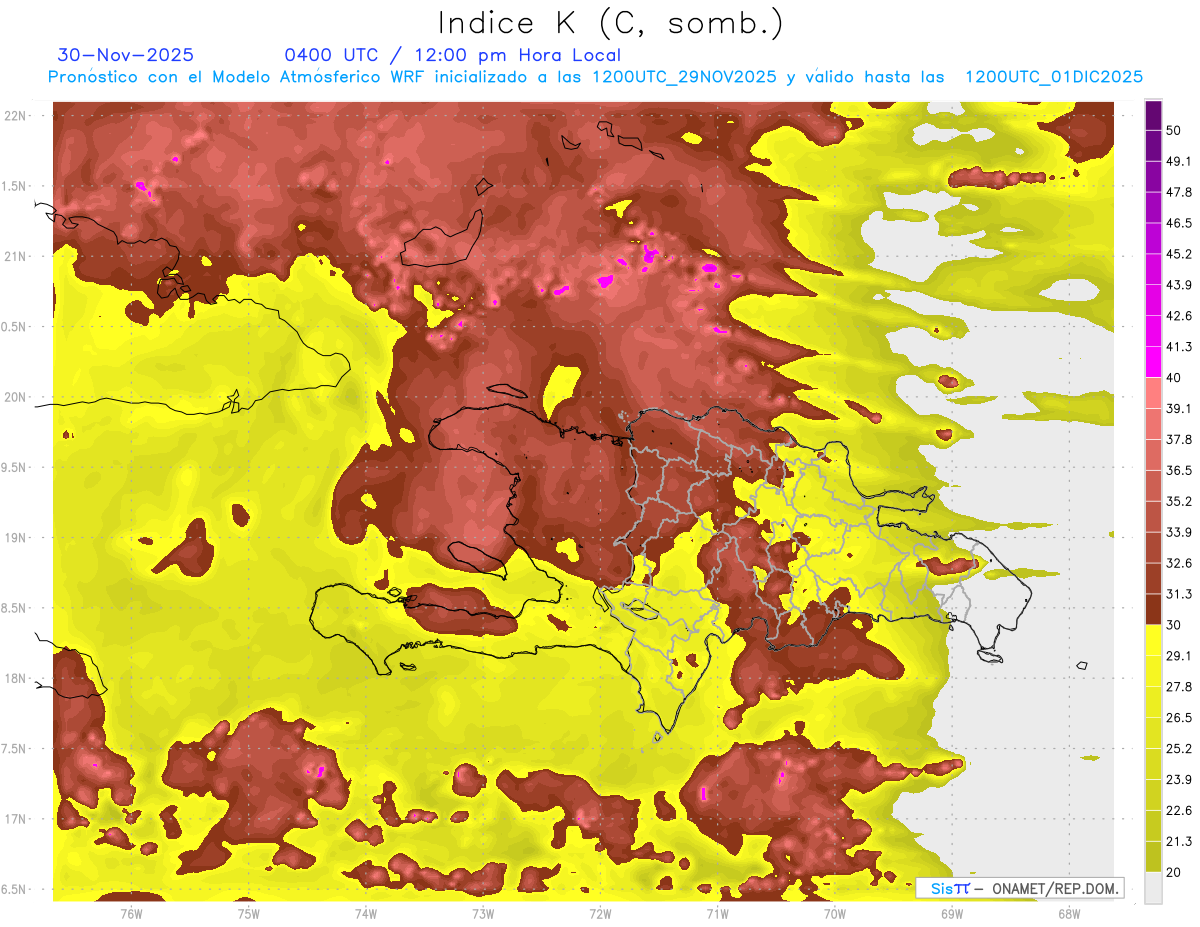The width and height of the screenshot is (1200, 927).
Task: Click the '20N' latitude label
Action: tap(16, 397)
